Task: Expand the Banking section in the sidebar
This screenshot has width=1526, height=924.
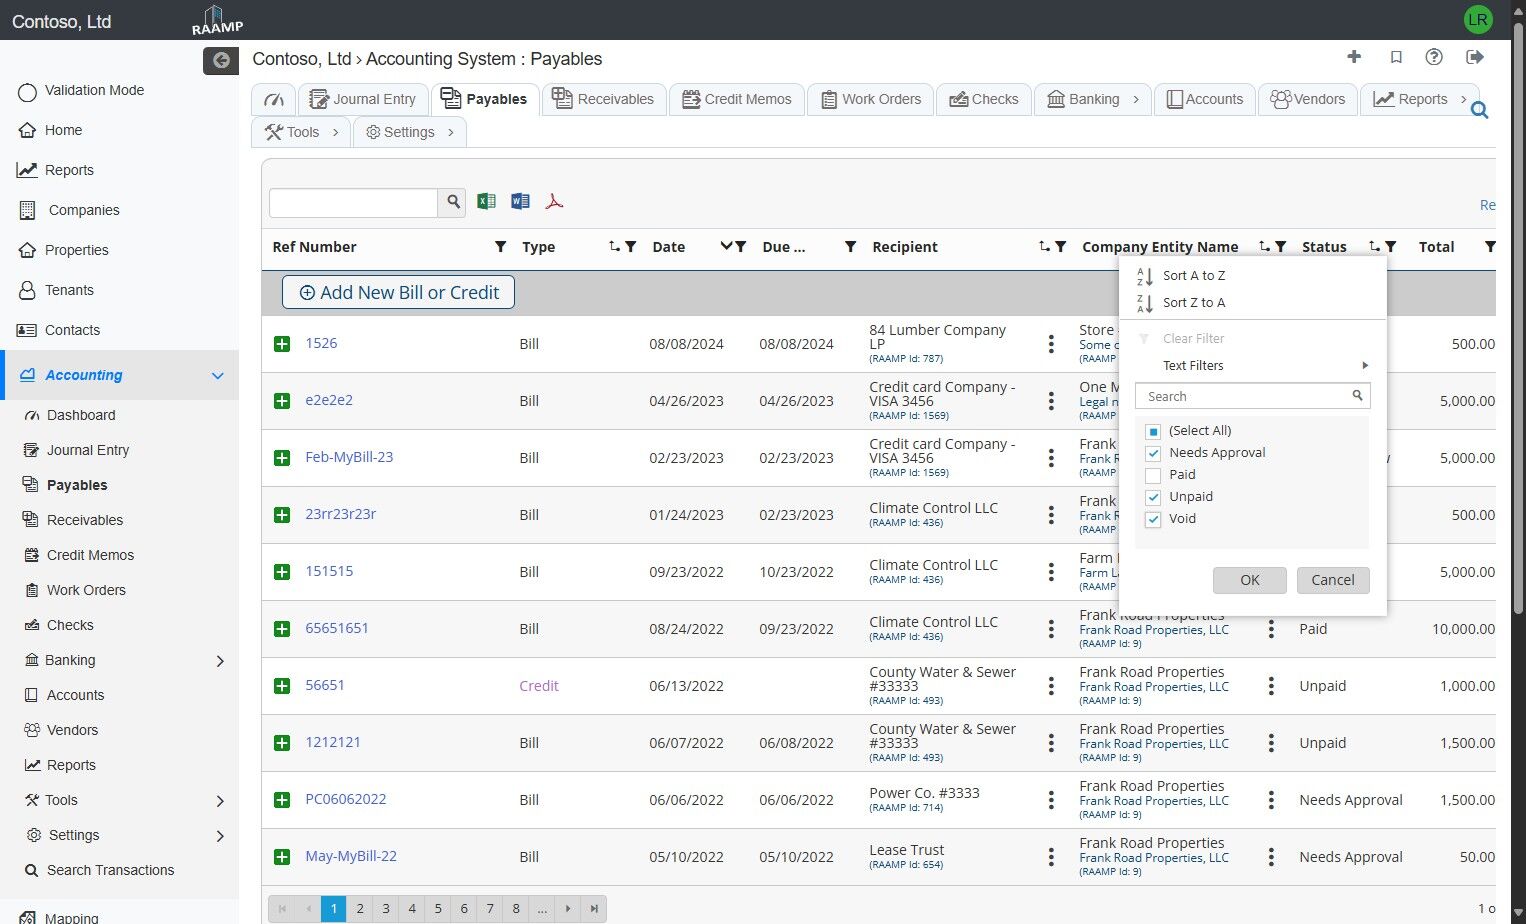Action: point(220,661)
